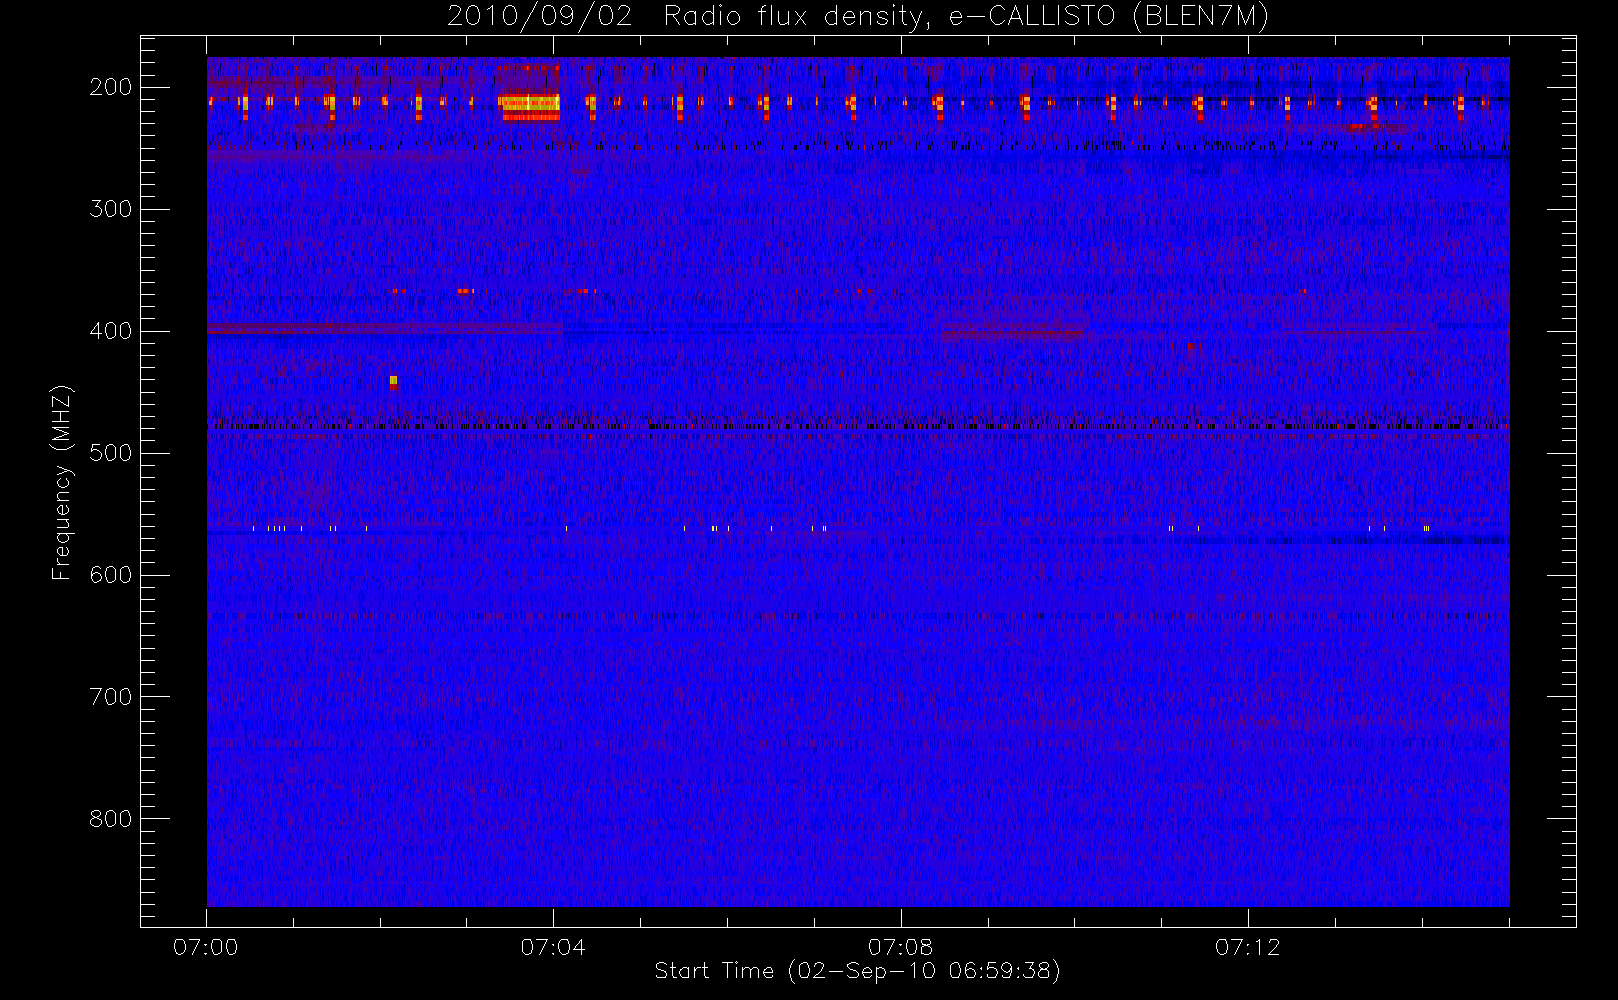Click the dark interference band near 480 MHz
Screen dimensions: 1618x1000
(857, 426)
